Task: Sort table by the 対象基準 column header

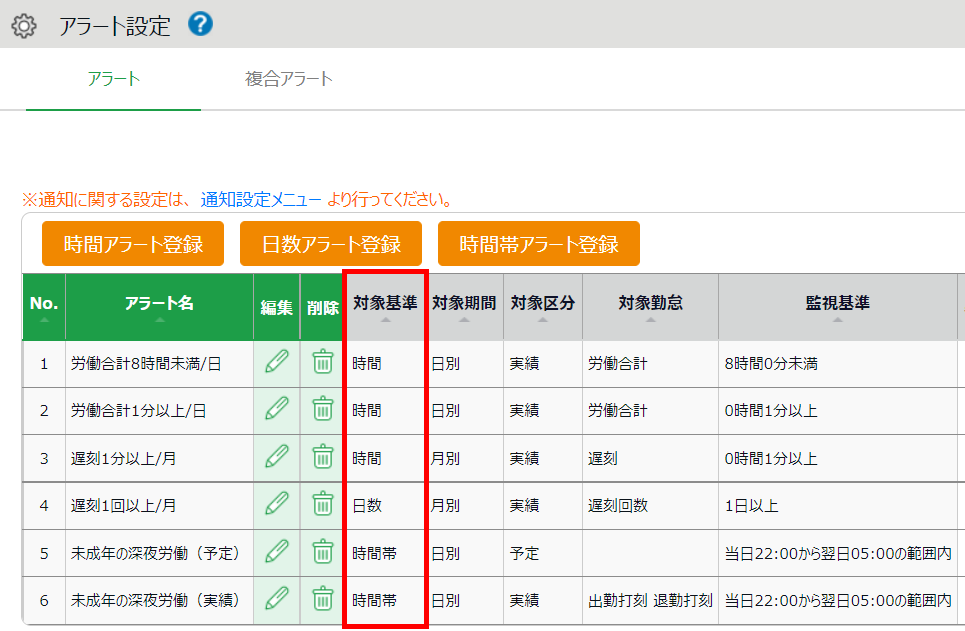Action: click(x=385, y=307)
